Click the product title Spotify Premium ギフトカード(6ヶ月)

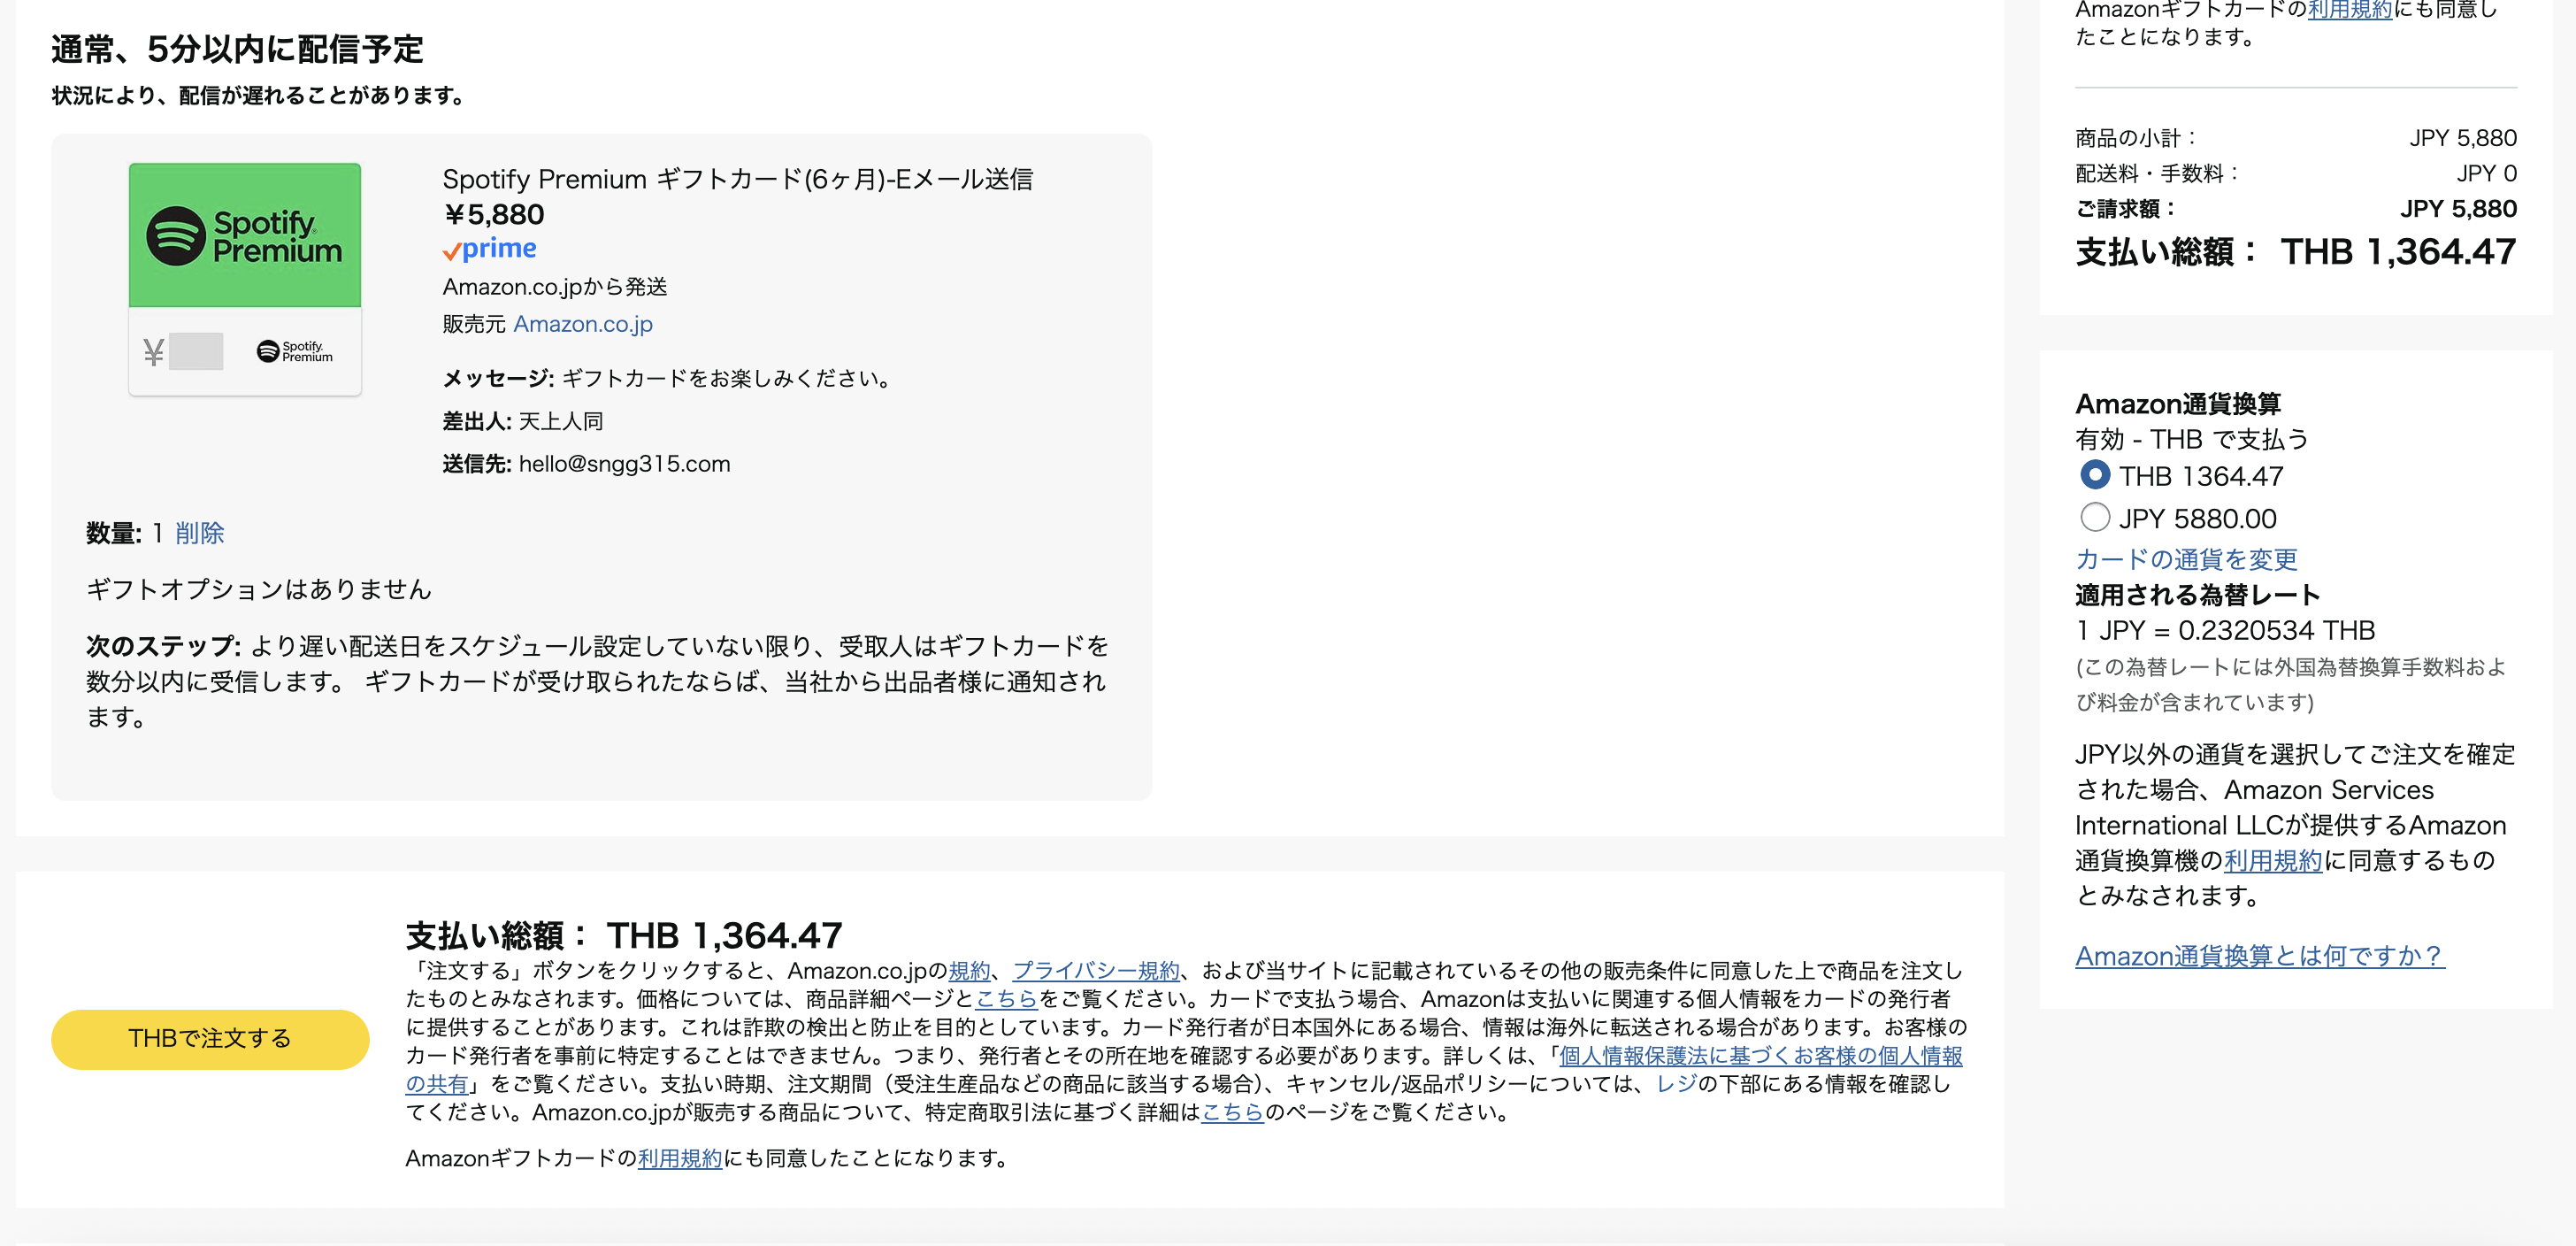(x=737, y=179)
